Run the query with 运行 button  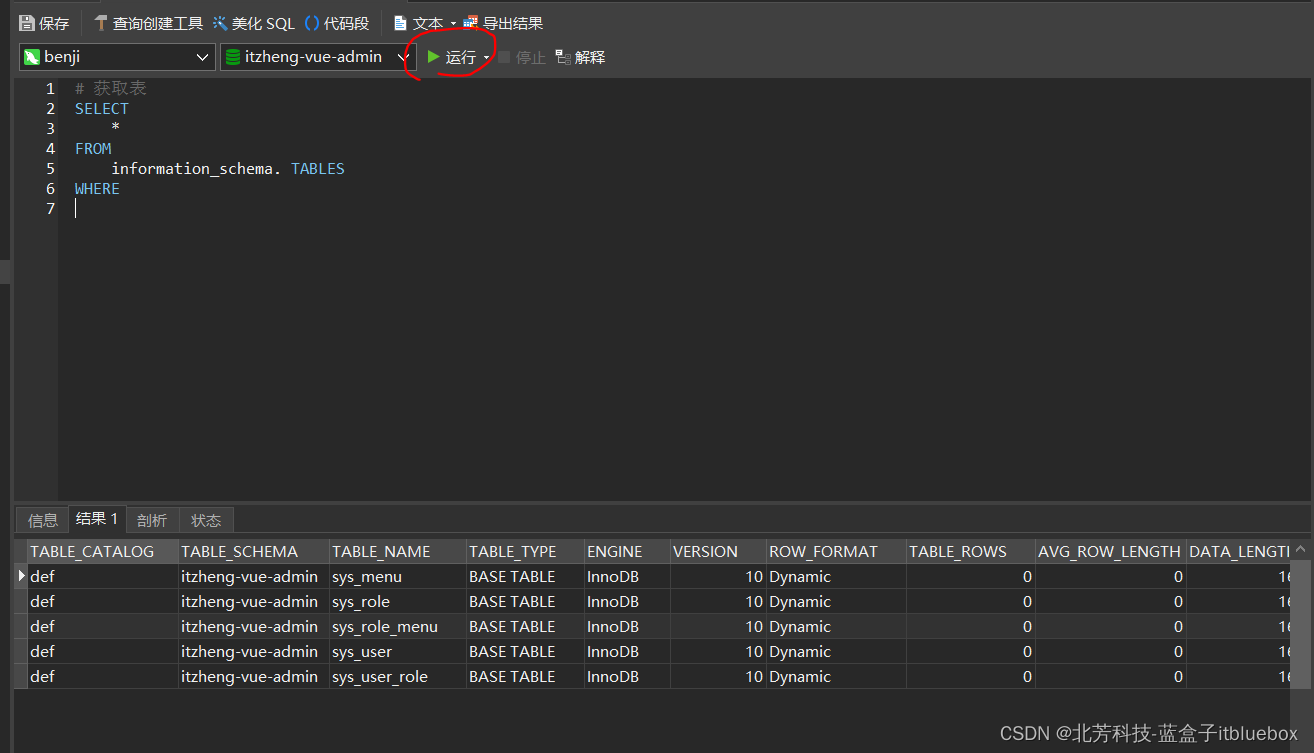[452, 57]
